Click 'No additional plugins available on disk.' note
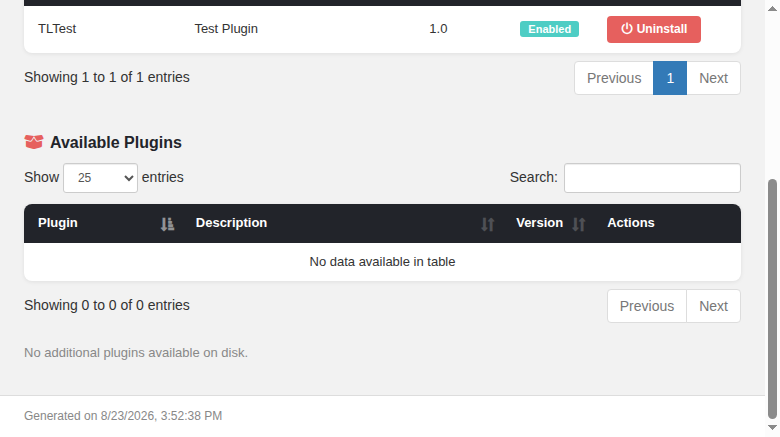The width and height of the screenshot is (780, 437). pyautogui.click(x=136, y=353)
